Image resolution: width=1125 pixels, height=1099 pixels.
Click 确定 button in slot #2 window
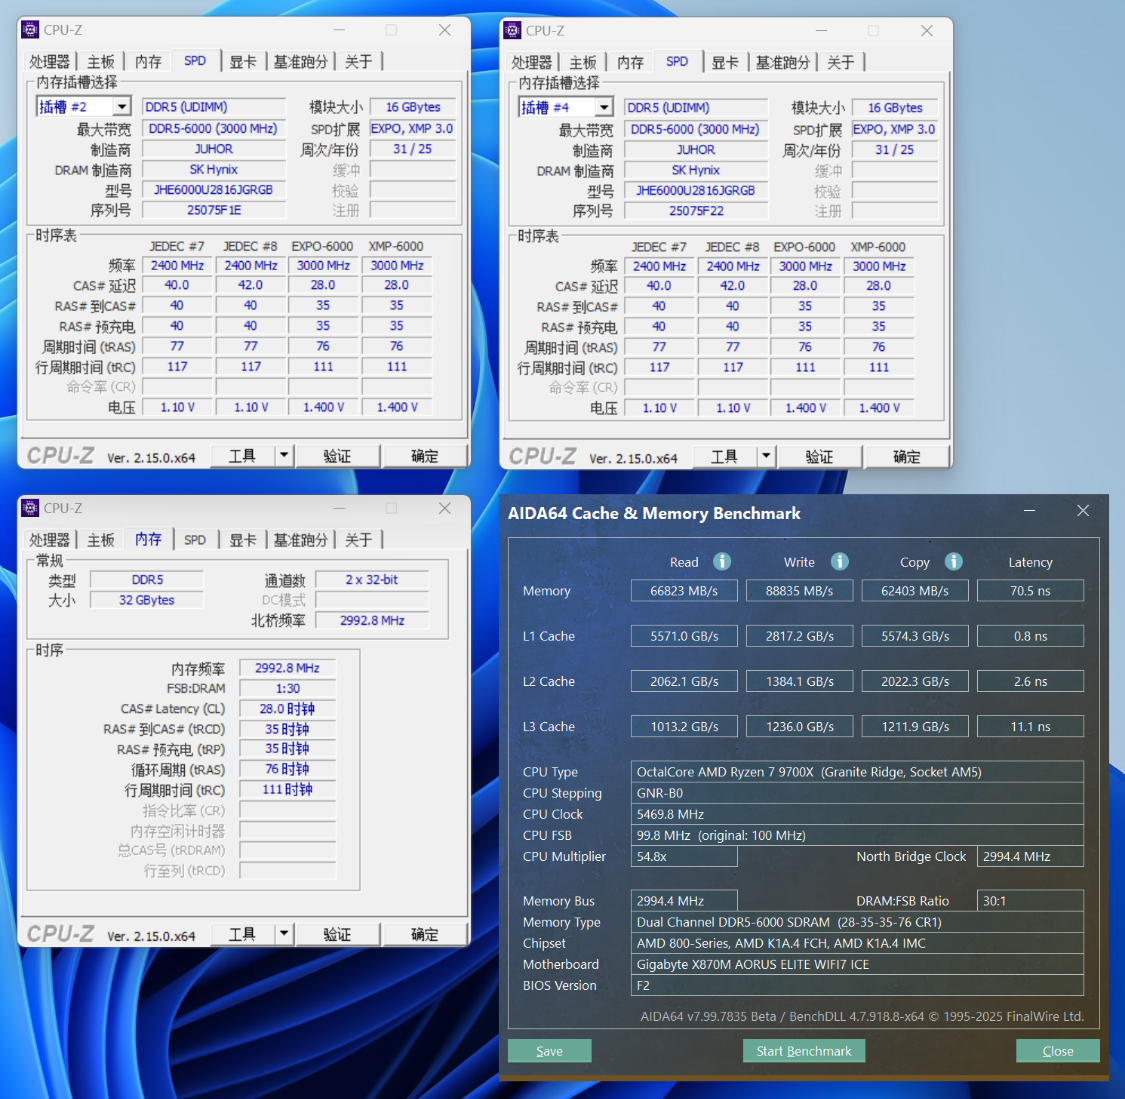[x=425, y=456]
